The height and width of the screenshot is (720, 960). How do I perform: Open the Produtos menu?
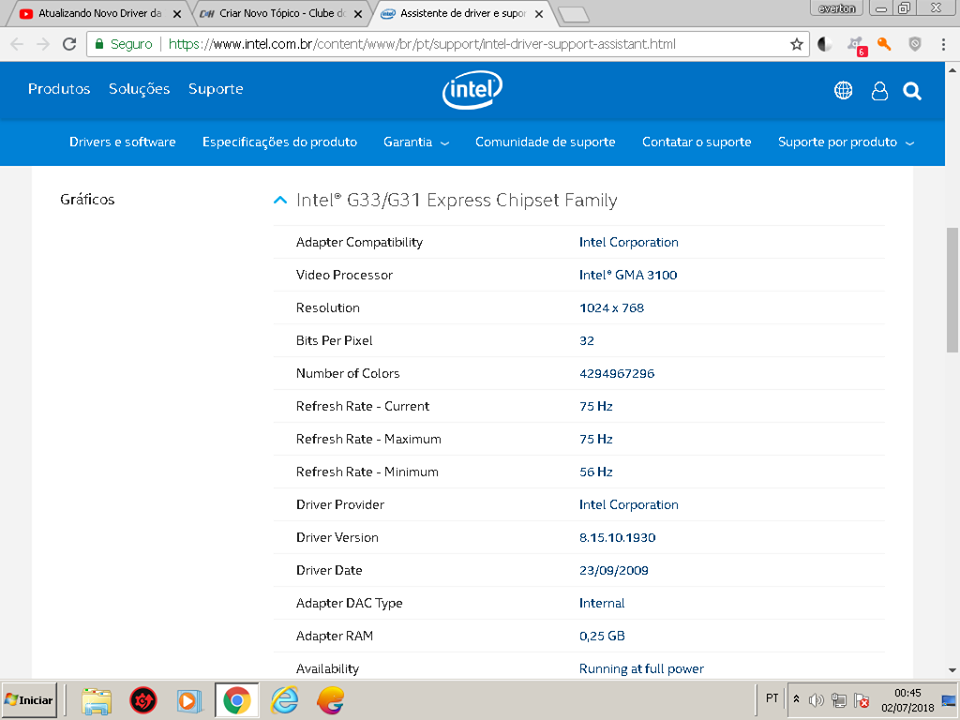(59, 89)
